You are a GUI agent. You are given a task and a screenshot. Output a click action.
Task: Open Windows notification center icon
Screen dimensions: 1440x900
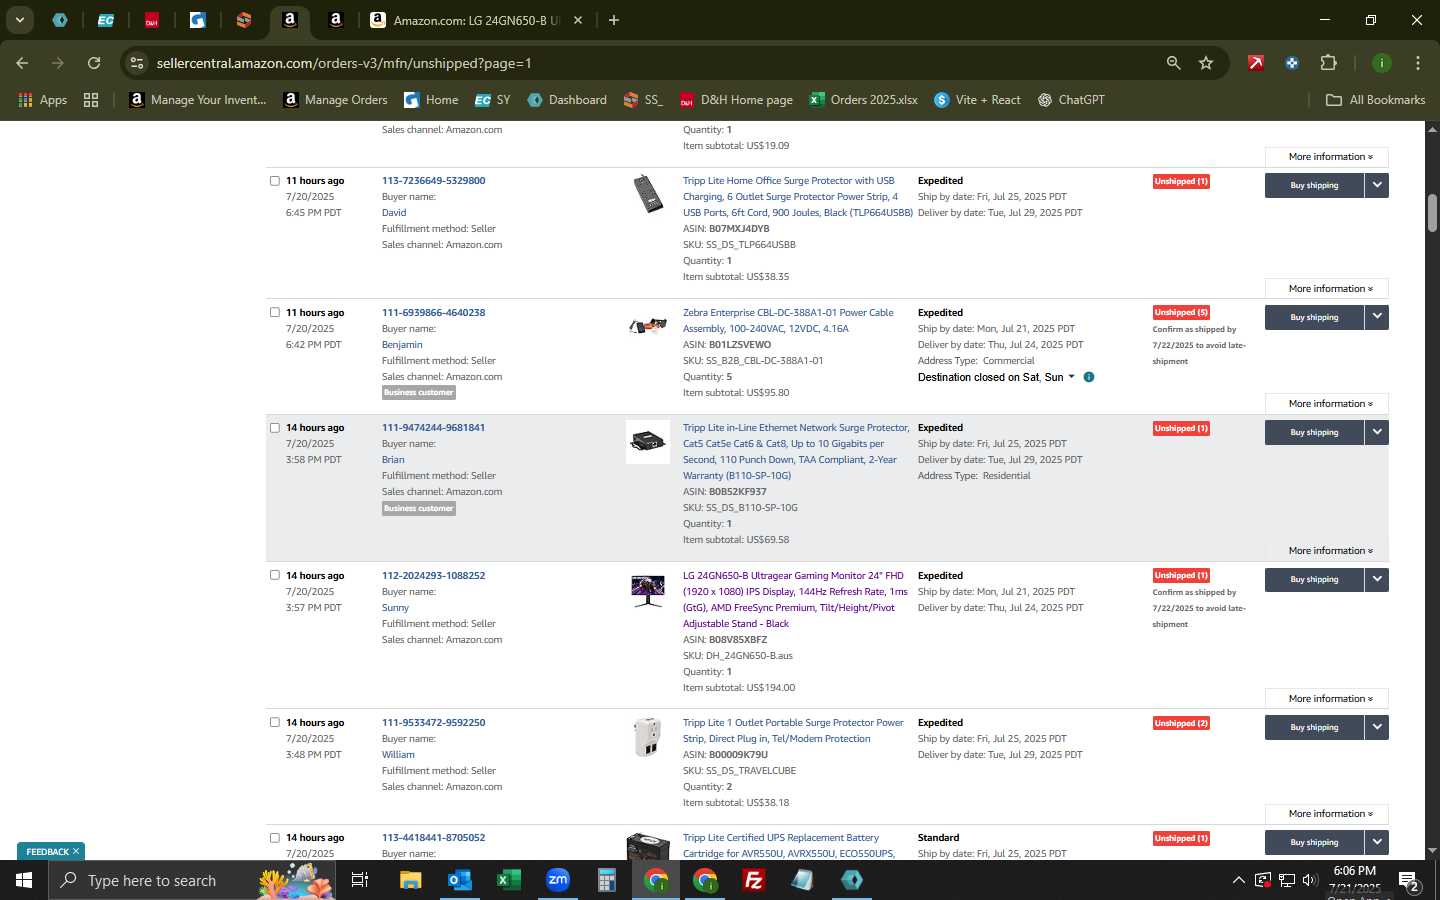pyautogui.click(x=1409, y=882)
